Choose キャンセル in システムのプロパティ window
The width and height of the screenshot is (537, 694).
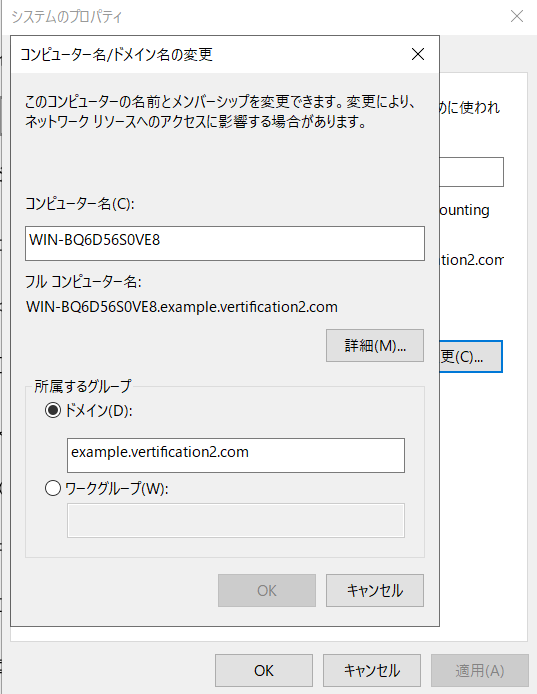(x=372, y=671)
